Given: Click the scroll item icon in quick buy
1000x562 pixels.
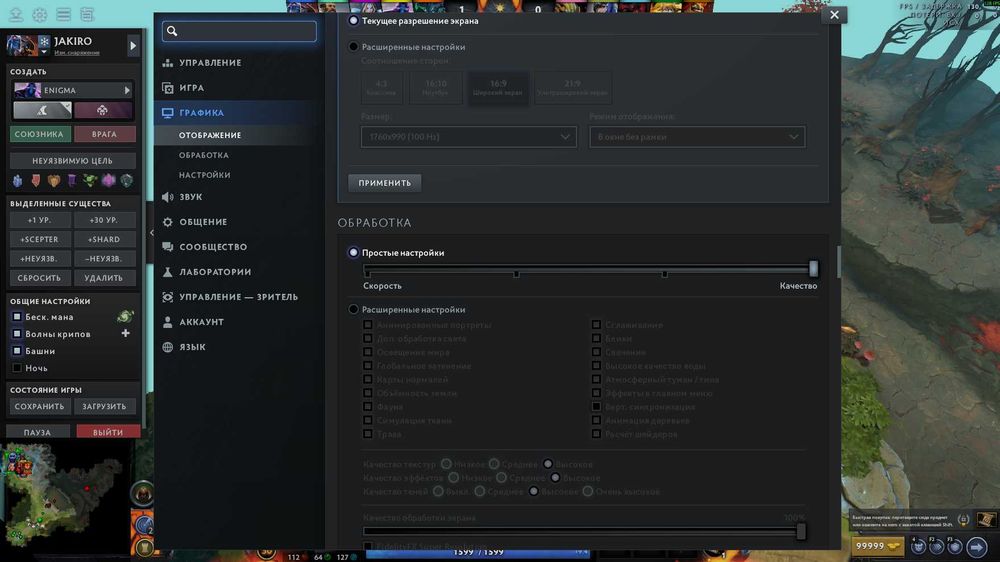Looking at the screenshot, I should 986,519.
